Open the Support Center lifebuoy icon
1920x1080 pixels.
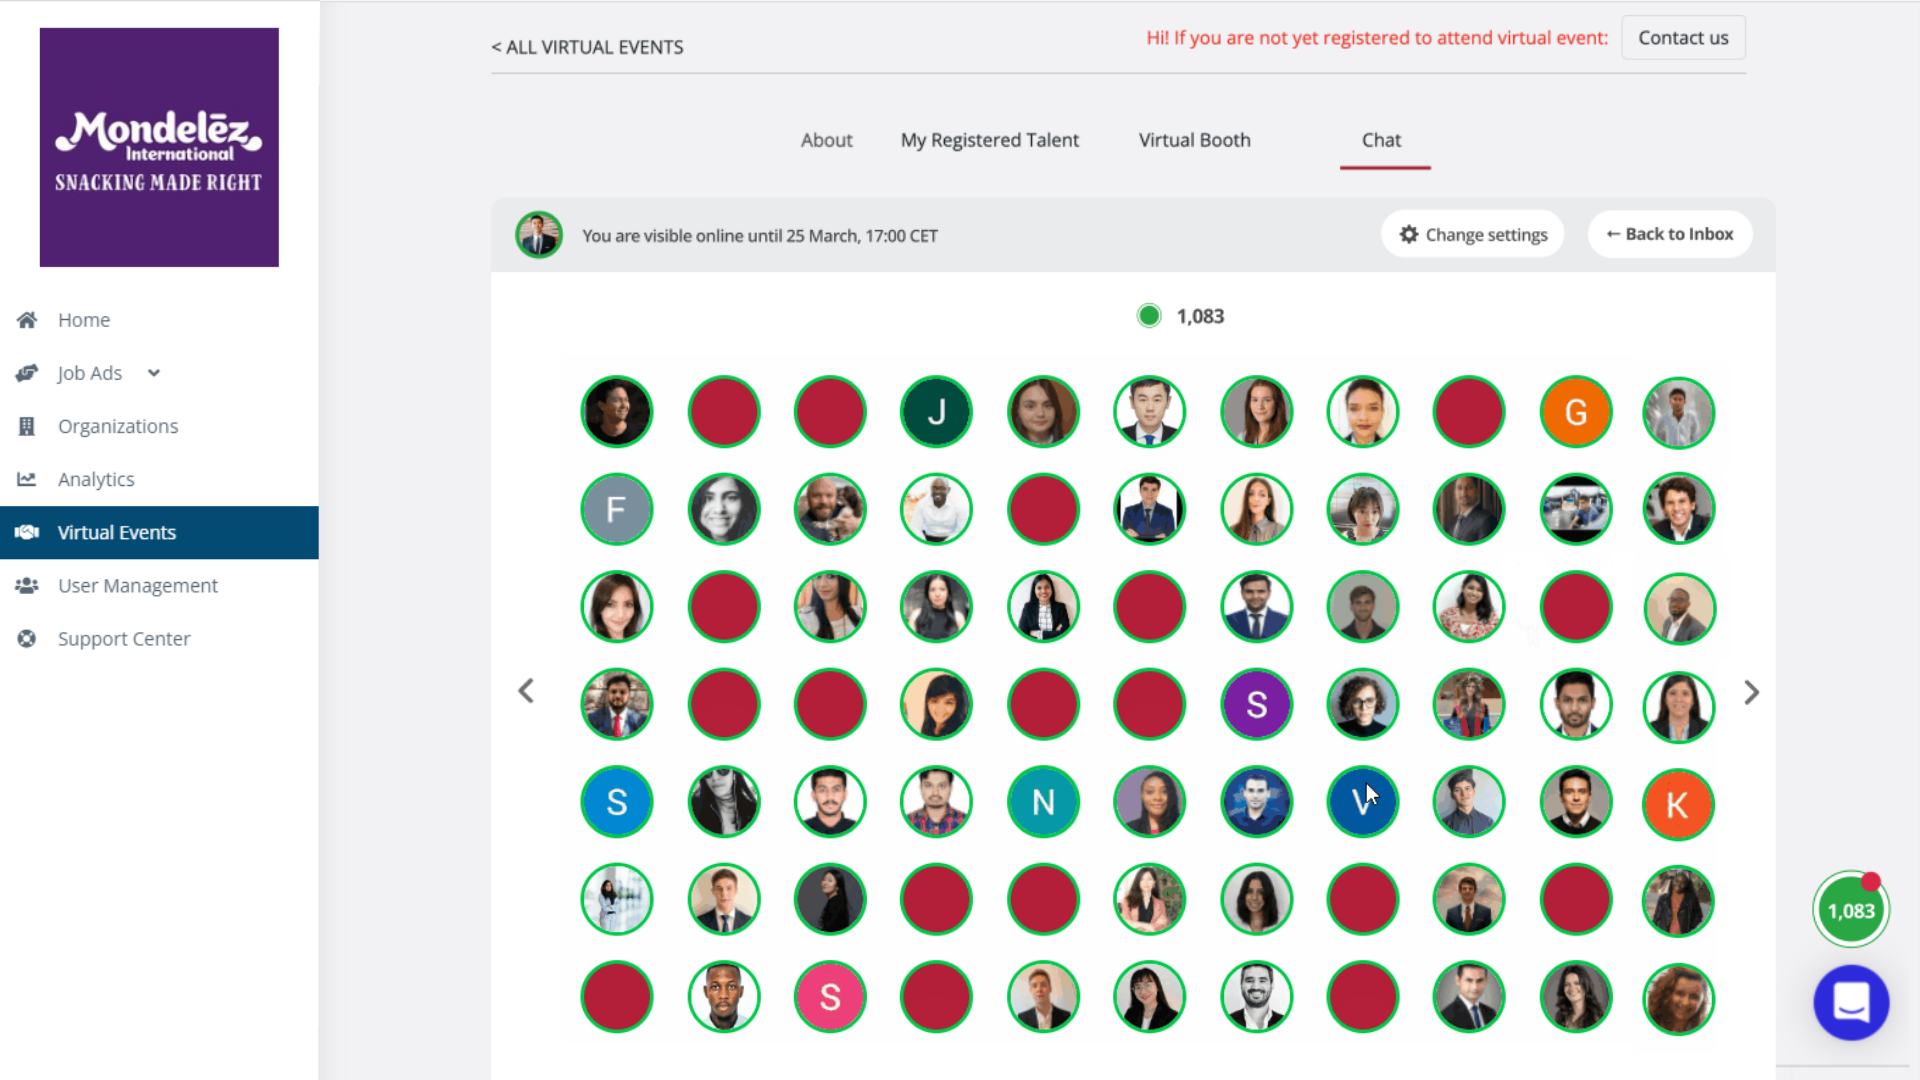point(27,638)
